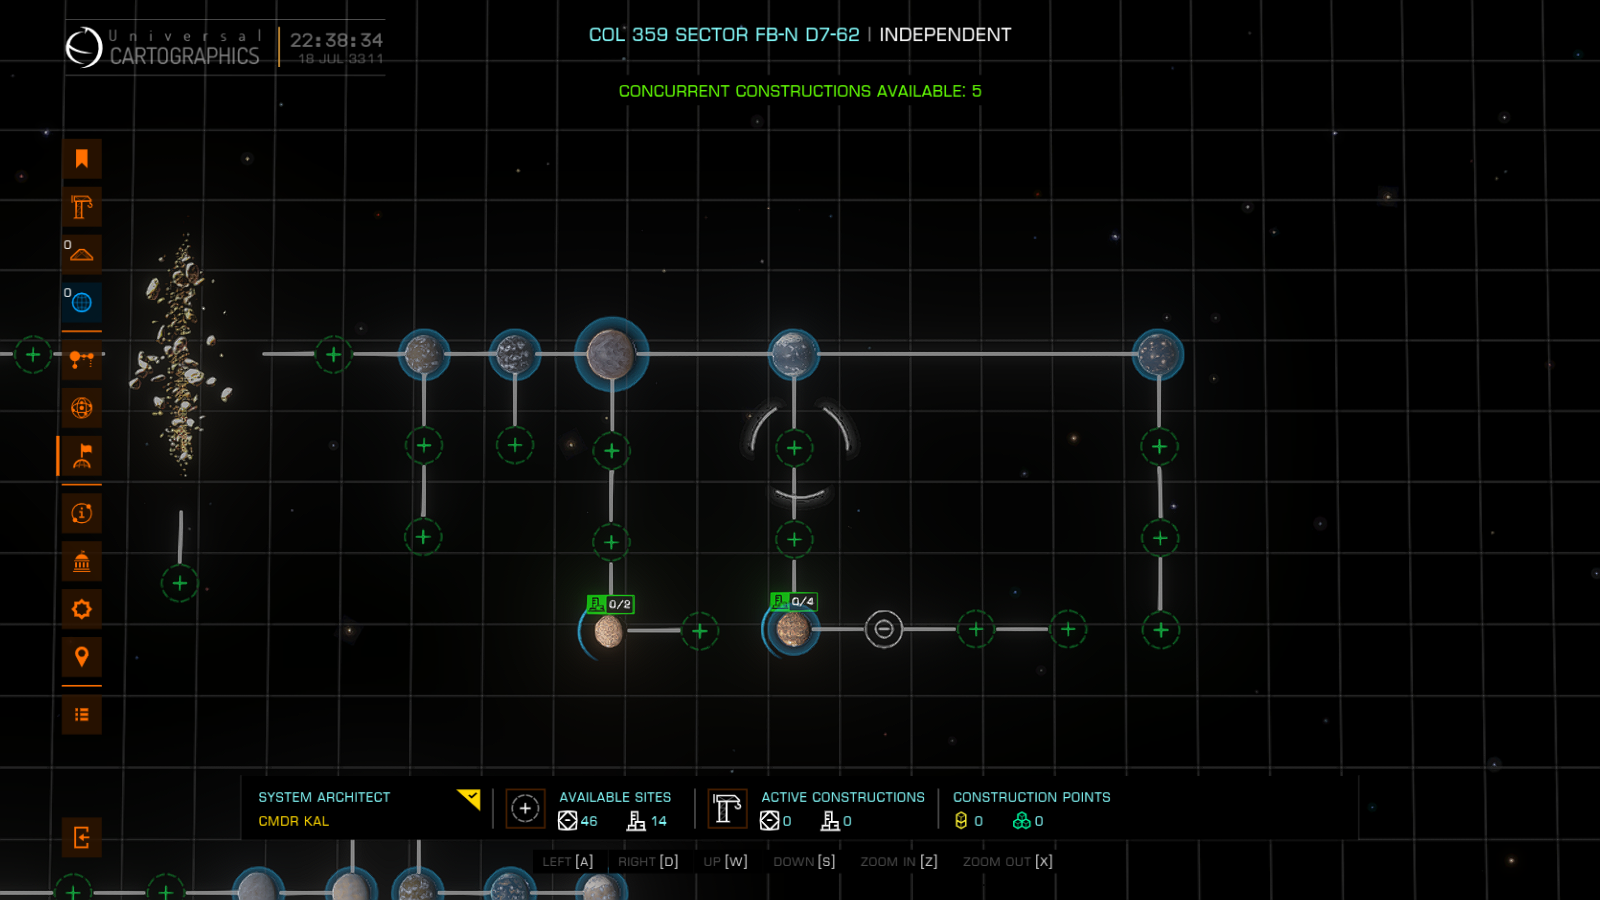Click the first planet right of the asteroid belt
The width and height of the screenshot is (1600, 900).
(424, 354)
